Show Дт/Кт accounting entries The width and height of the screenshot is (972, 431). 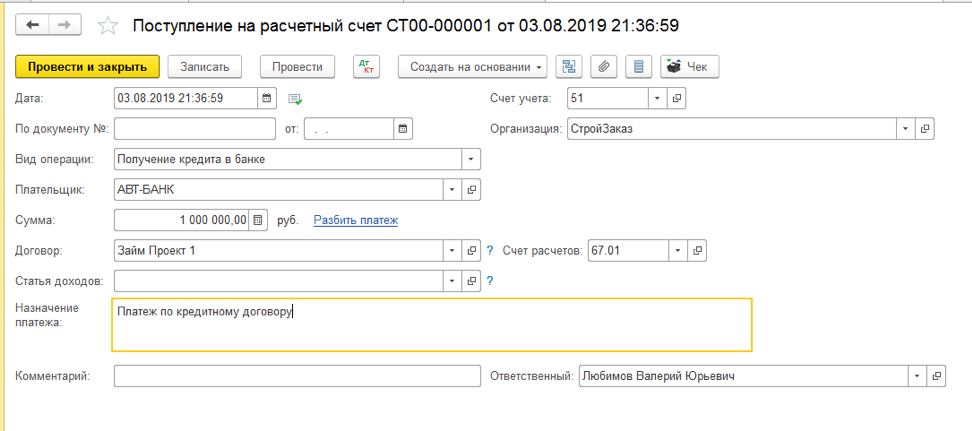(x=367, y=67)
